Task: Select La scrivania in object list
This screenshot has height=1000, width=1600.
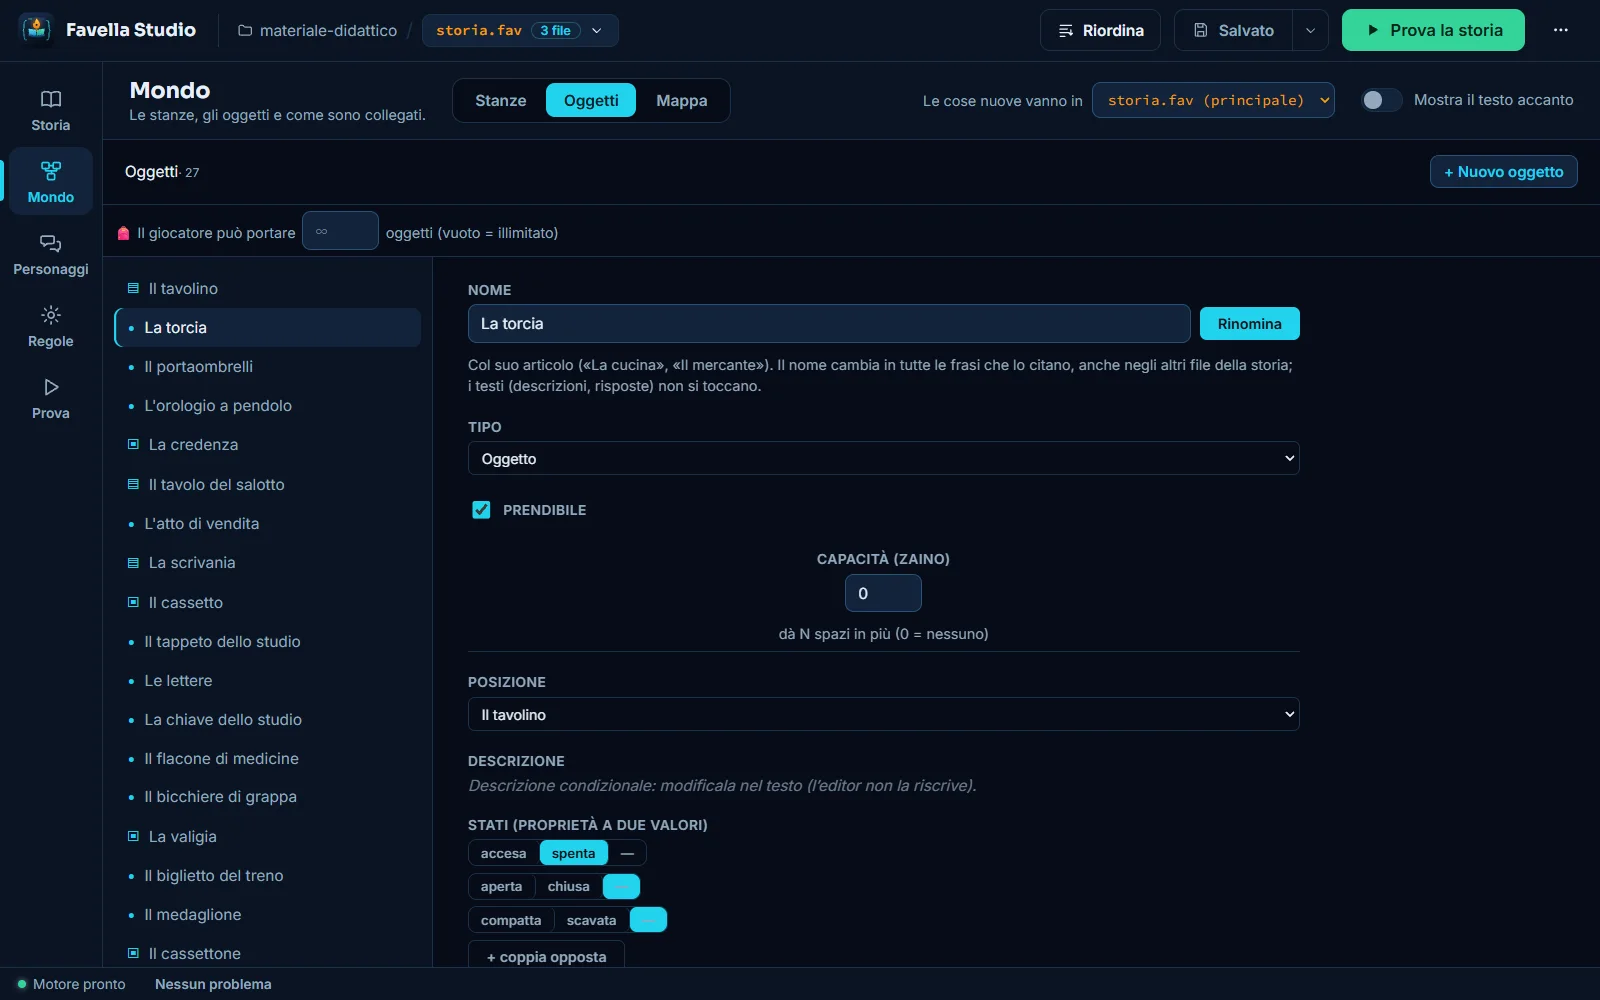Action: [267, 562]
